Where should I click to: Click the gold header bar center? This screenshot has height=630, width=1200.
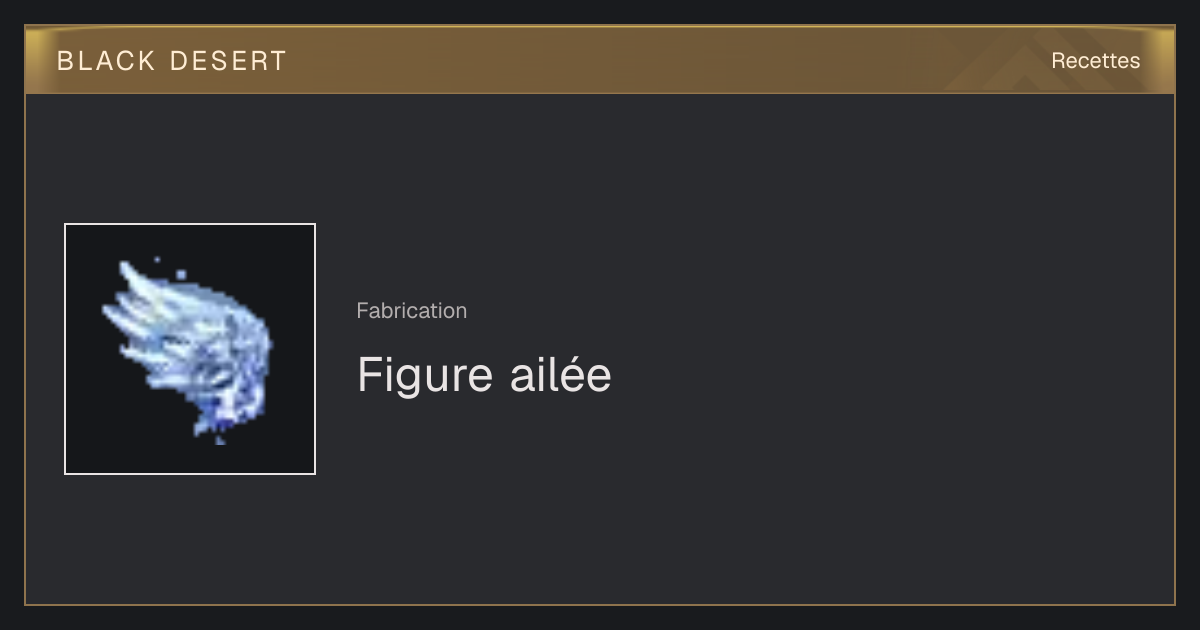coord(600,60)
